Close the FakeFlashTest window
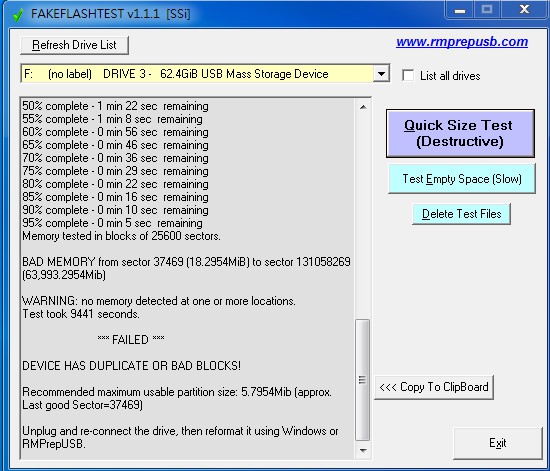This screenshot has height=471, width=550. [524, 10]
